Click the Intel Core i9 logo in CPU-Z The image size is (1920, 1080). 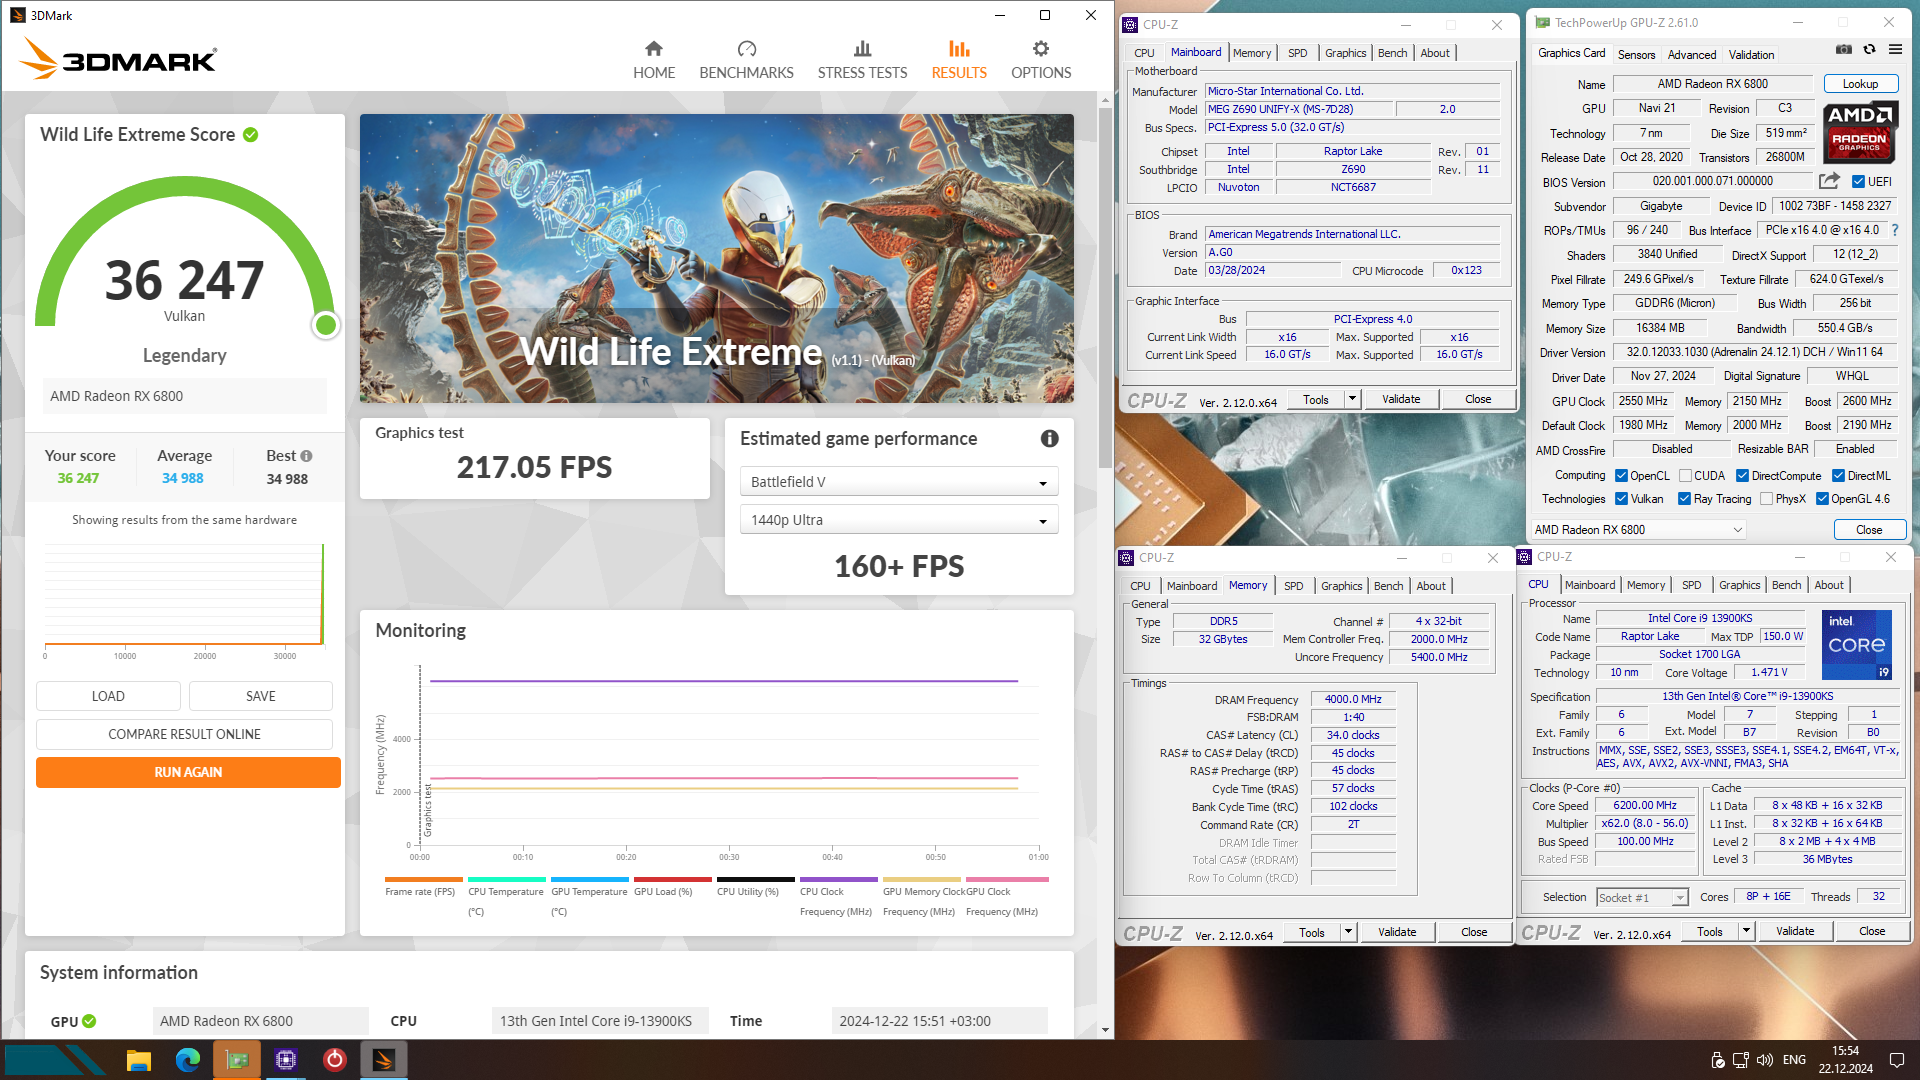(1857, 645)
